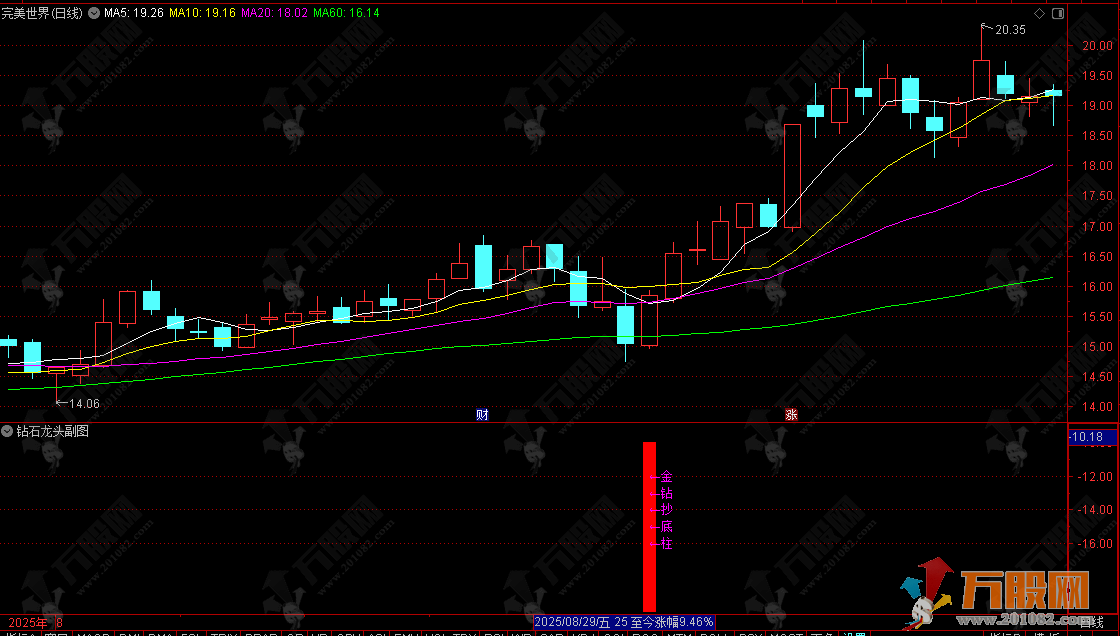Click the 18.00 price axis label

point(1097,165)
